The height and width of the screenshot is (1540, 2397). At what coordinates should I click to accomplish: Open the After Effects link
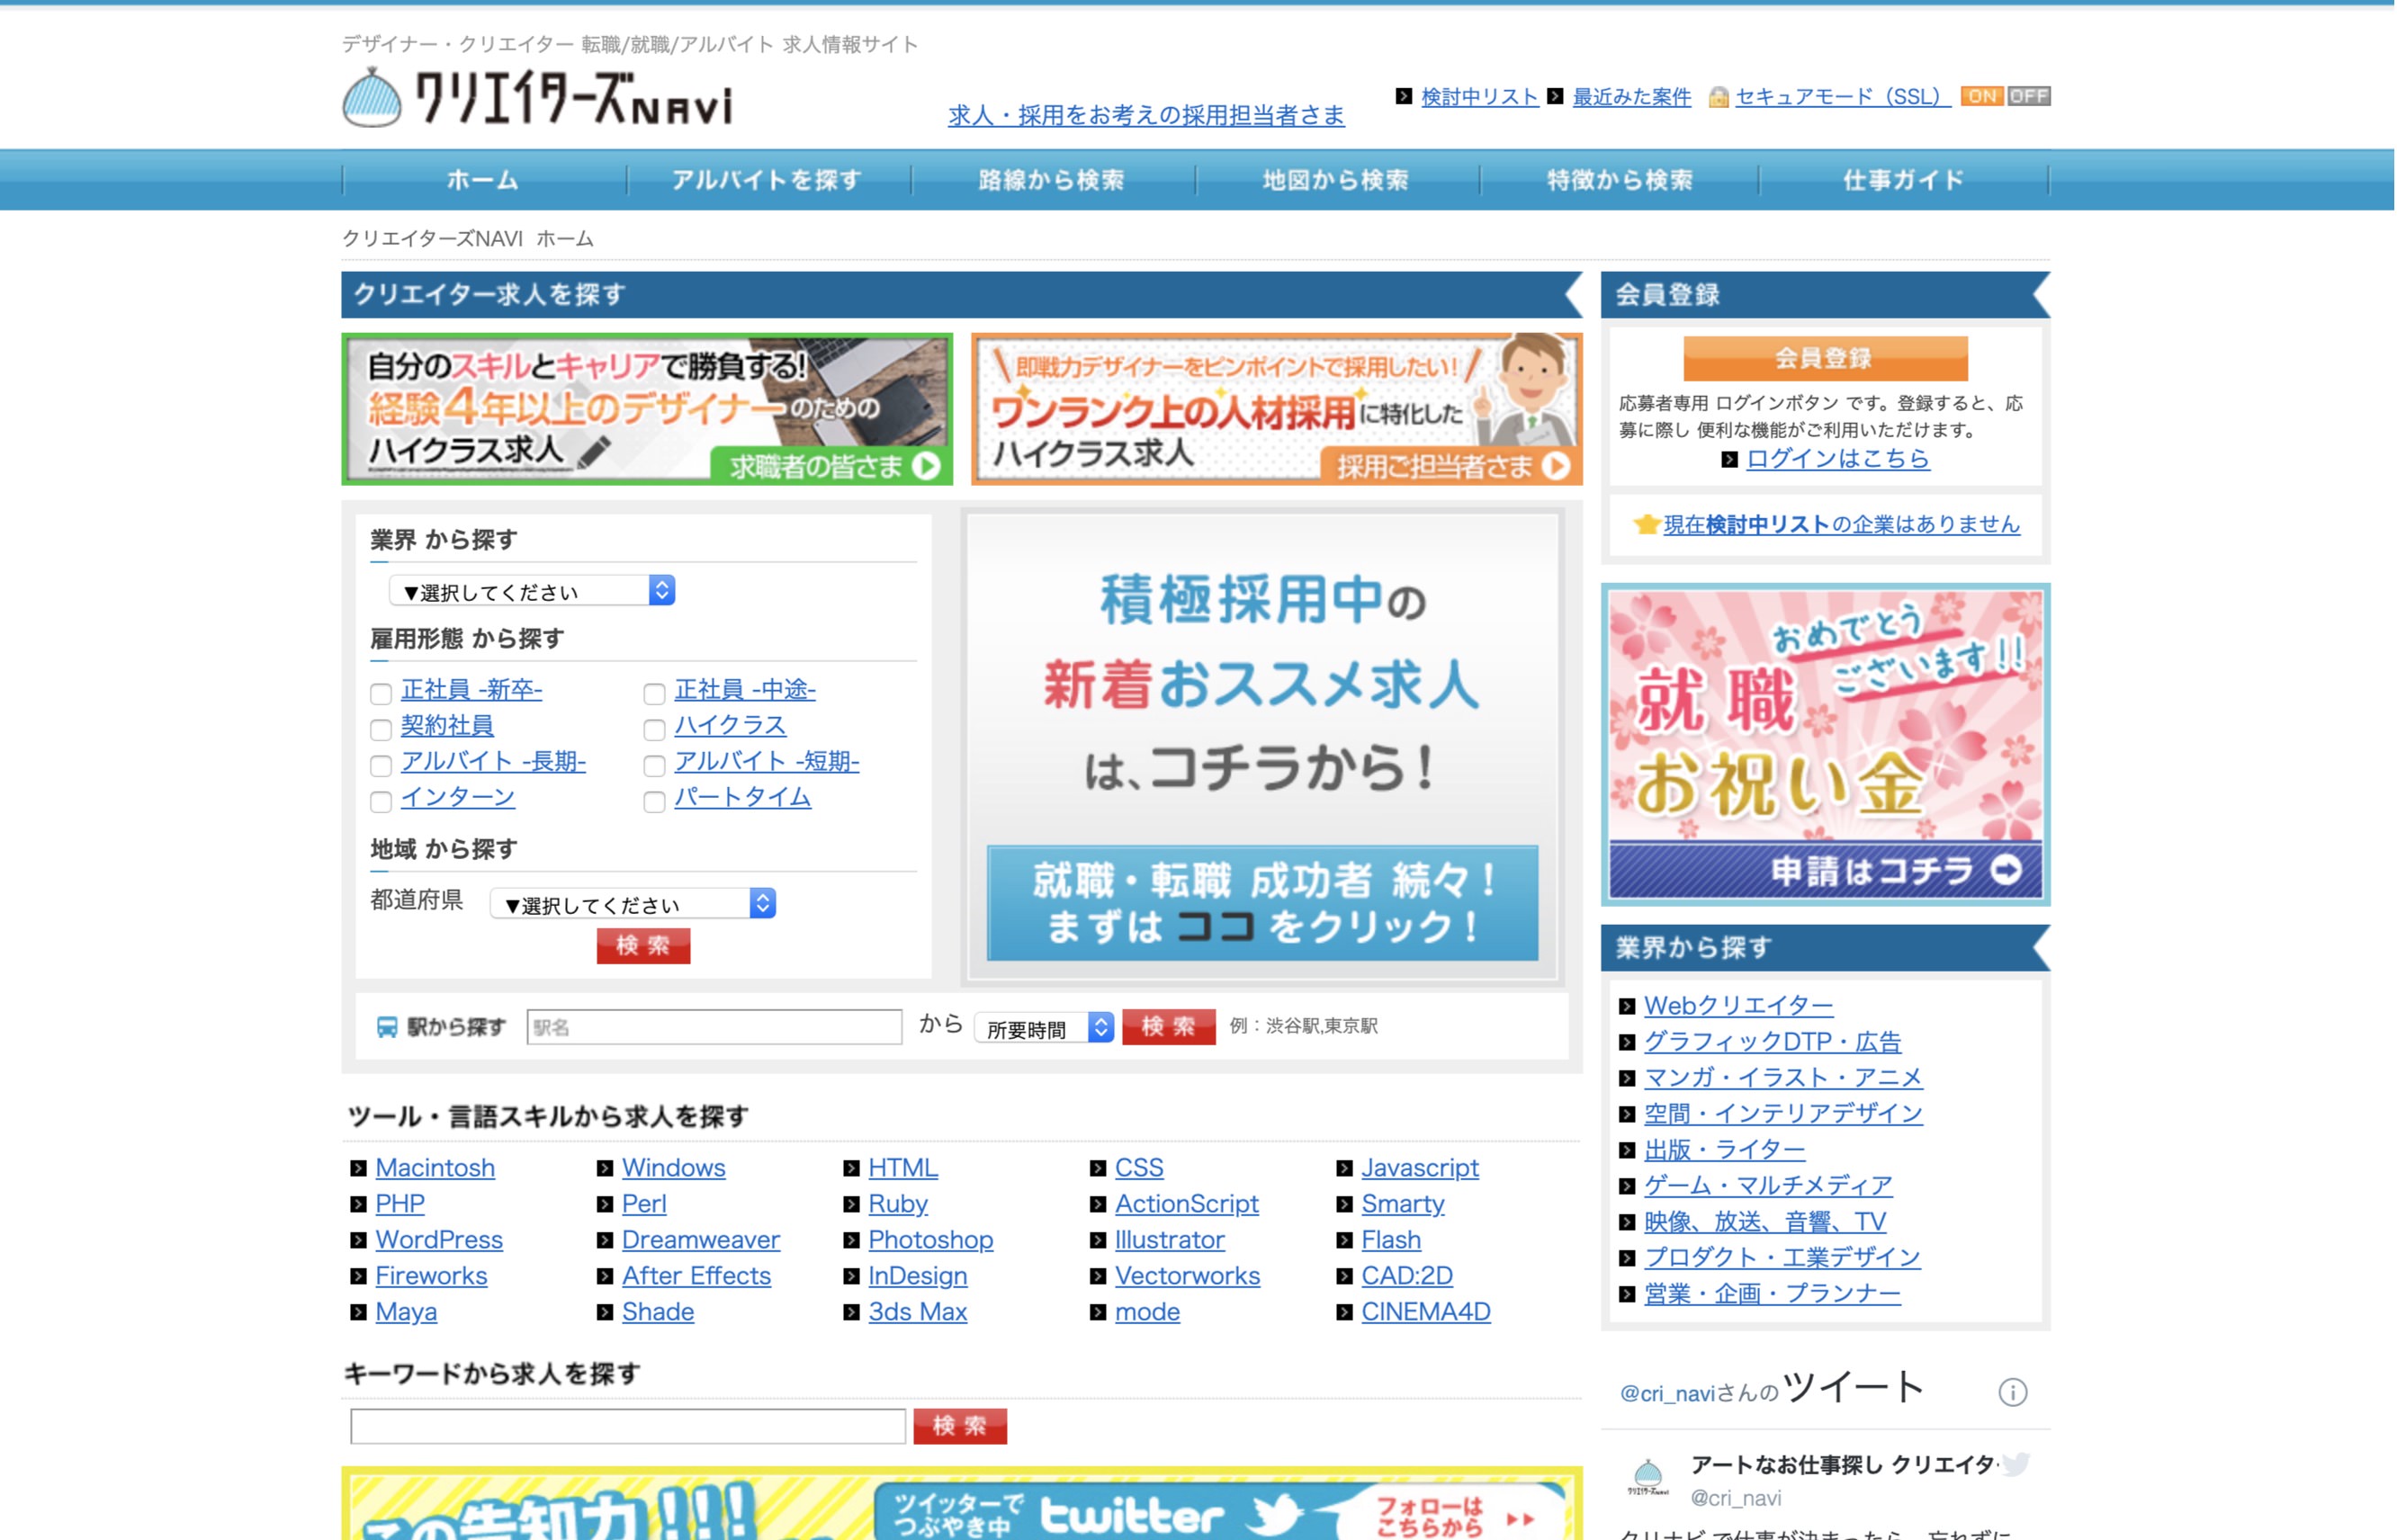coord(696,1276)
